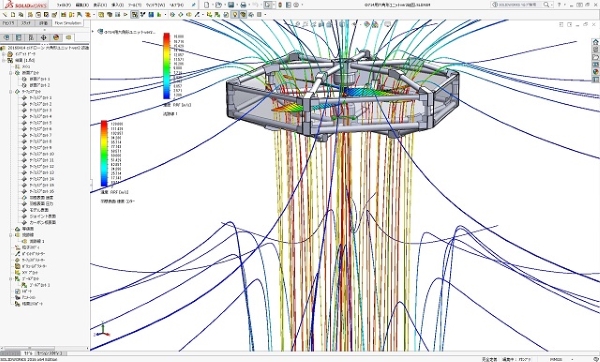Switch to the Flow Simulation tab
Screen dimensions: 600x362
[x=68, y=23]
